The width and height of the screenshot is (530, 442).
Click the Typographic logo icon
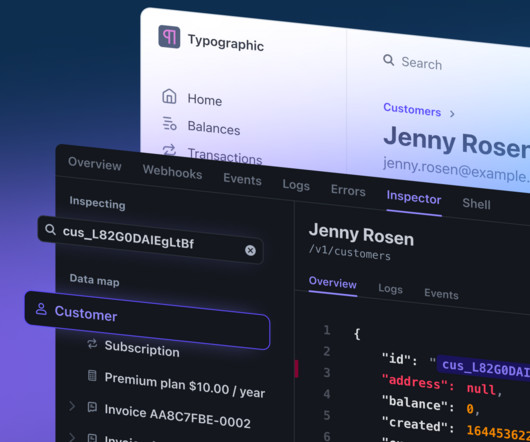169,36
